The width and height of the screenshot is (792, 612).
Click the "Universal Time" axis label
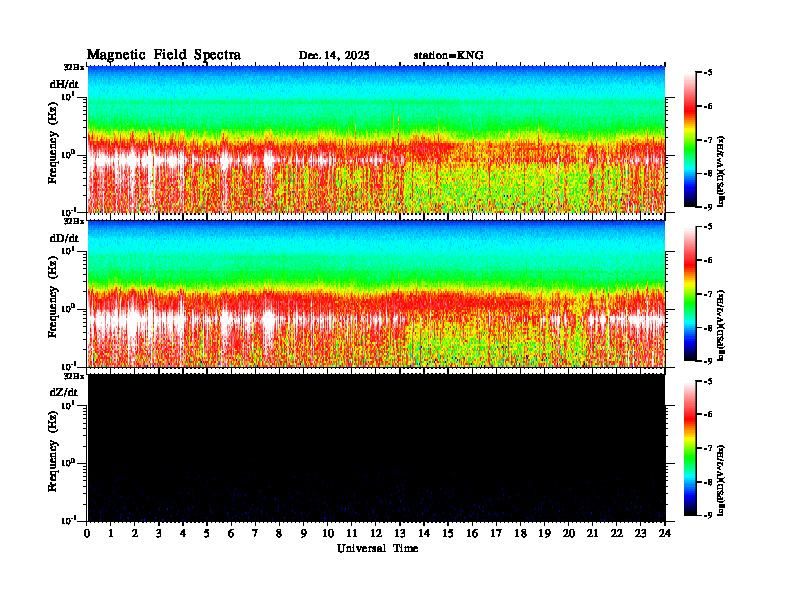377,548
